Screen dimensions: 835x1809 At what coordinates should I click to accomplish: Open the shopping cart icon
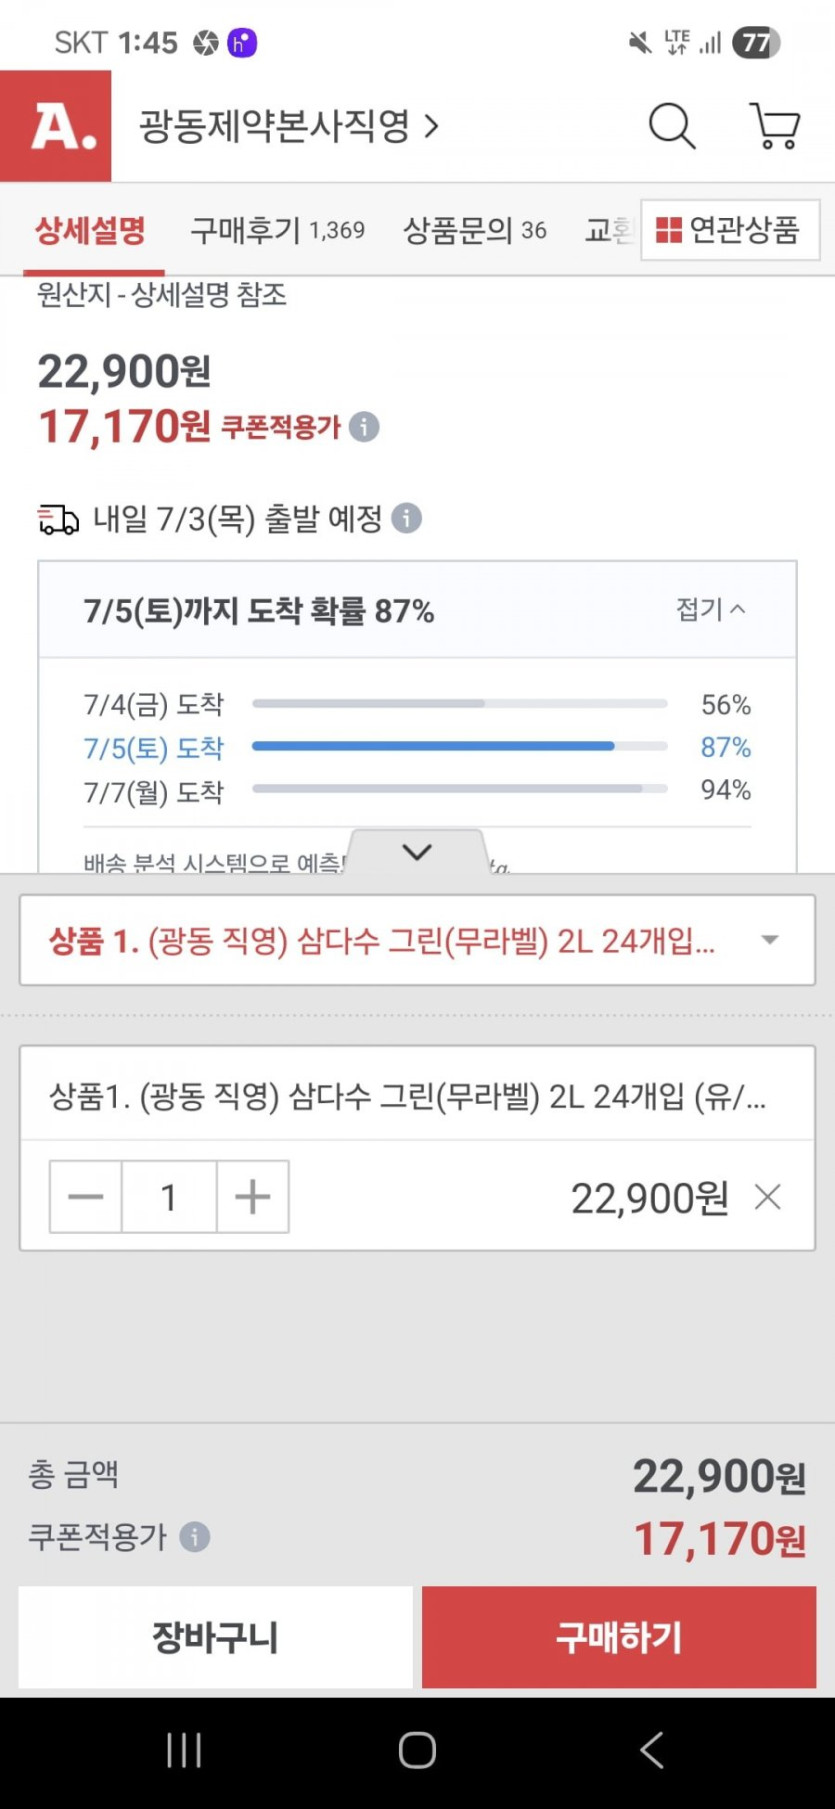click(775, 127)
